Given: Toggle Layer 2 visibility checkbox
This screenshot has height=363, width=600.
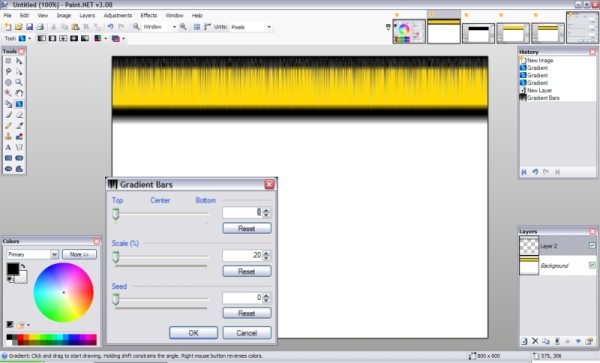Looking at the screenshot, I should point(592,245).
